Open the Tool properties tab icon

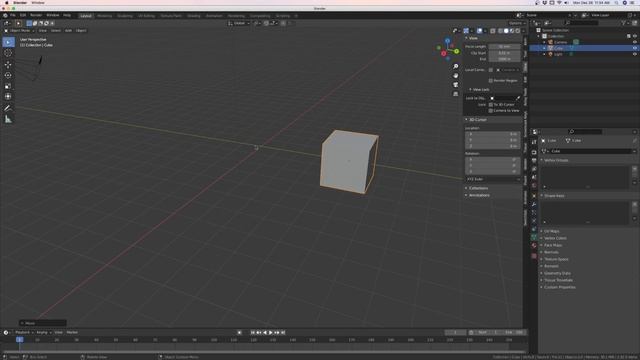click(534, 142)
